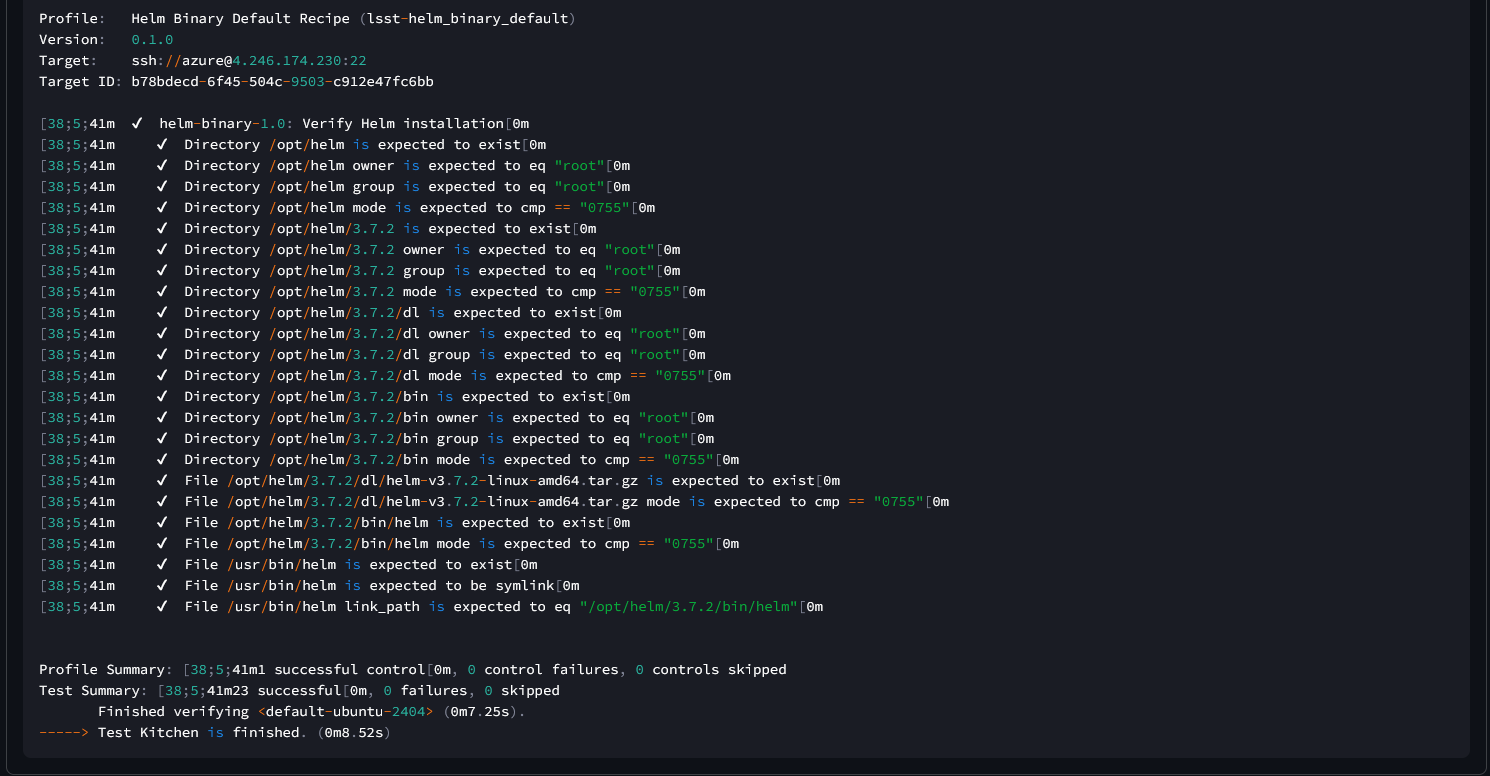Click checkmark beside /opt/helm/3.7.2/bin group line

click(x=162, y=439)
